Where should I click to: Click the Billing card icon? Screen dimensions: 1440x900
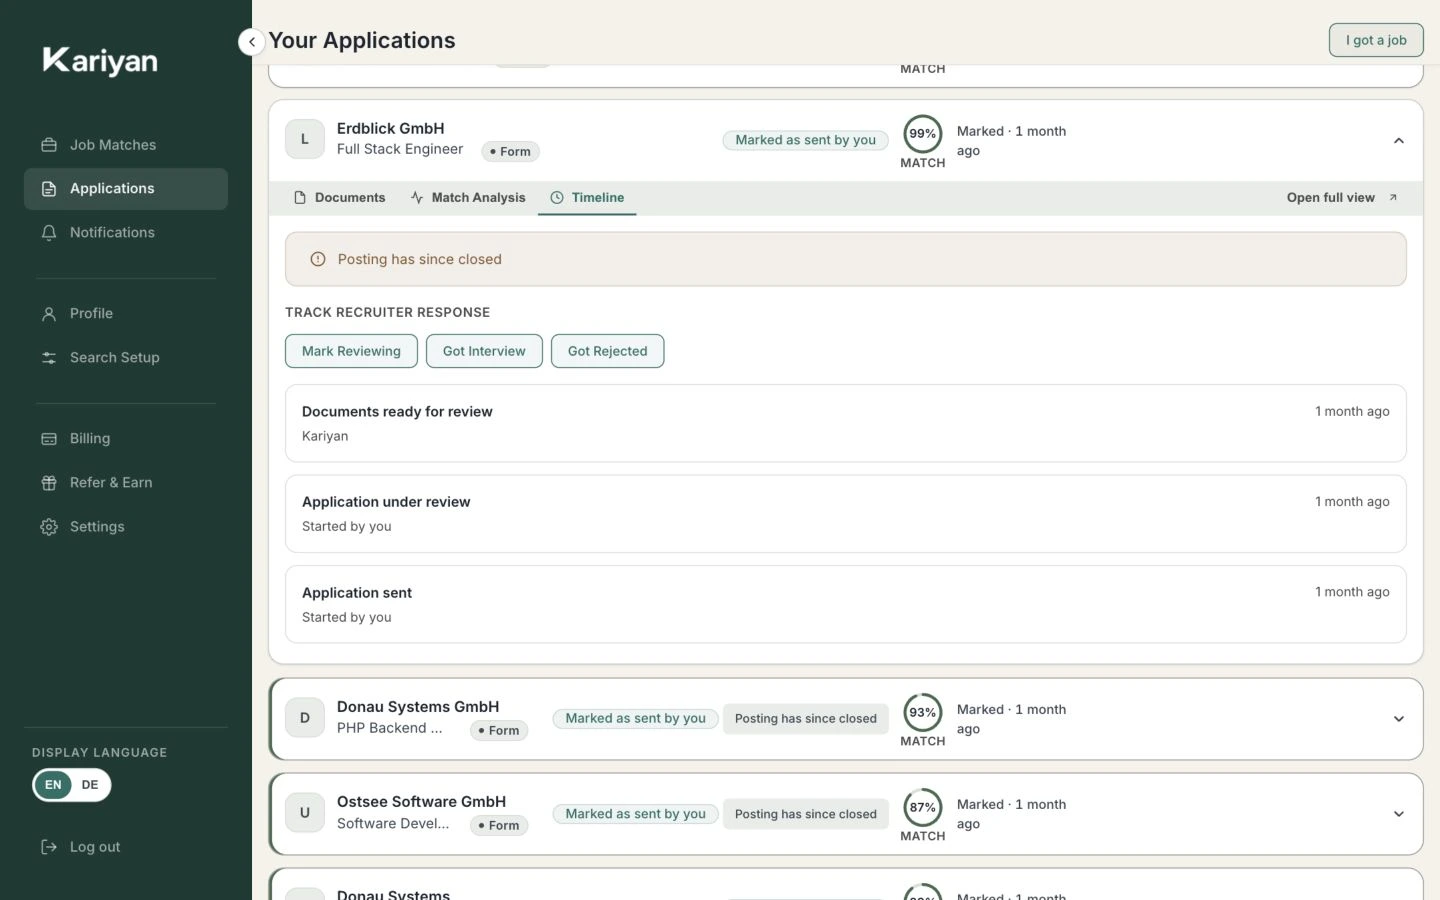49,439
